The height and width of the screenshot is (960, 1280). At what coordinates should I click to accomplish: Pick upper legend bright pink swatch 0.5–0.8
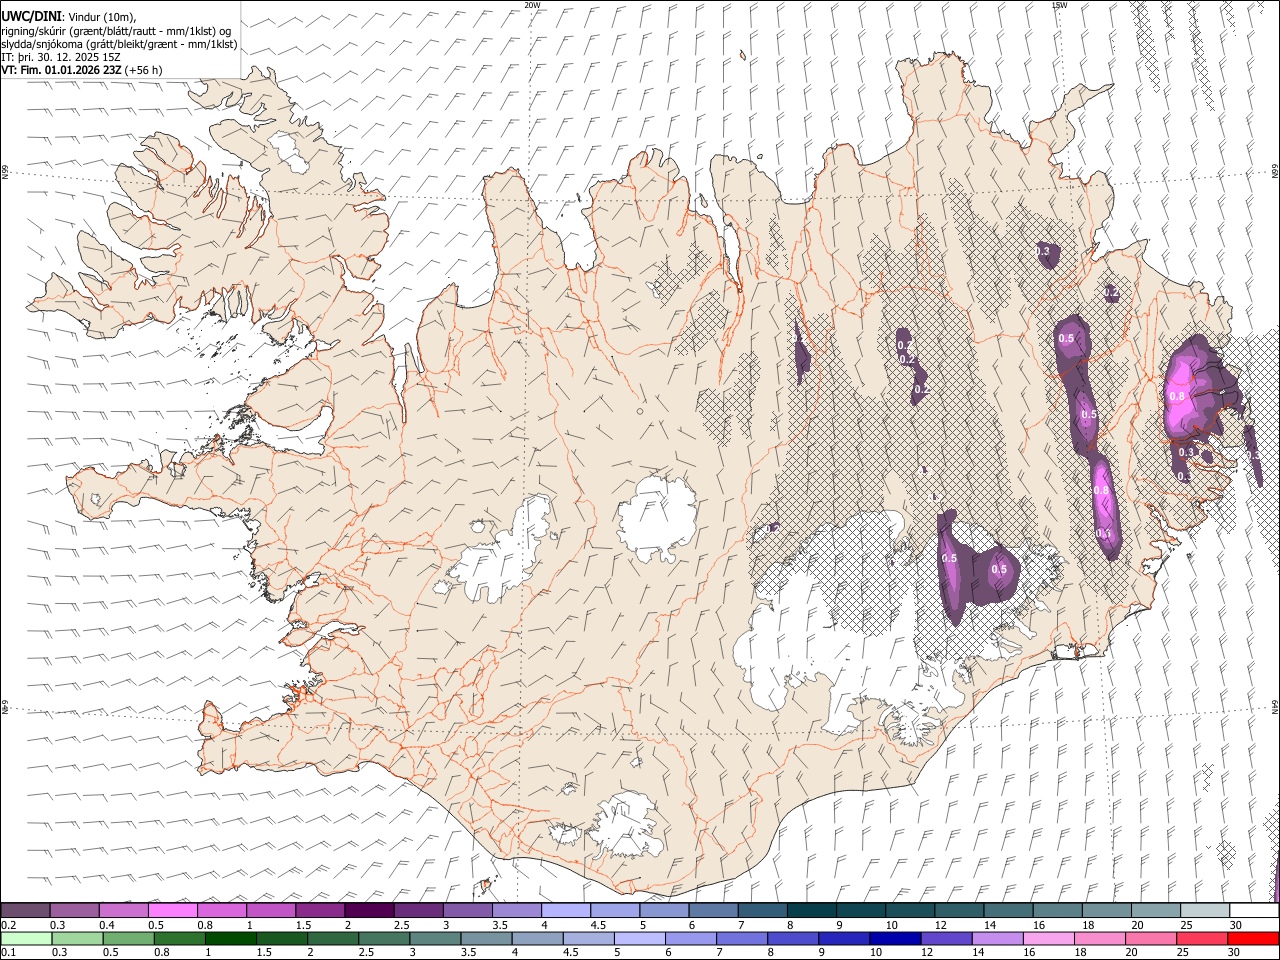click(x=172, y=910)
